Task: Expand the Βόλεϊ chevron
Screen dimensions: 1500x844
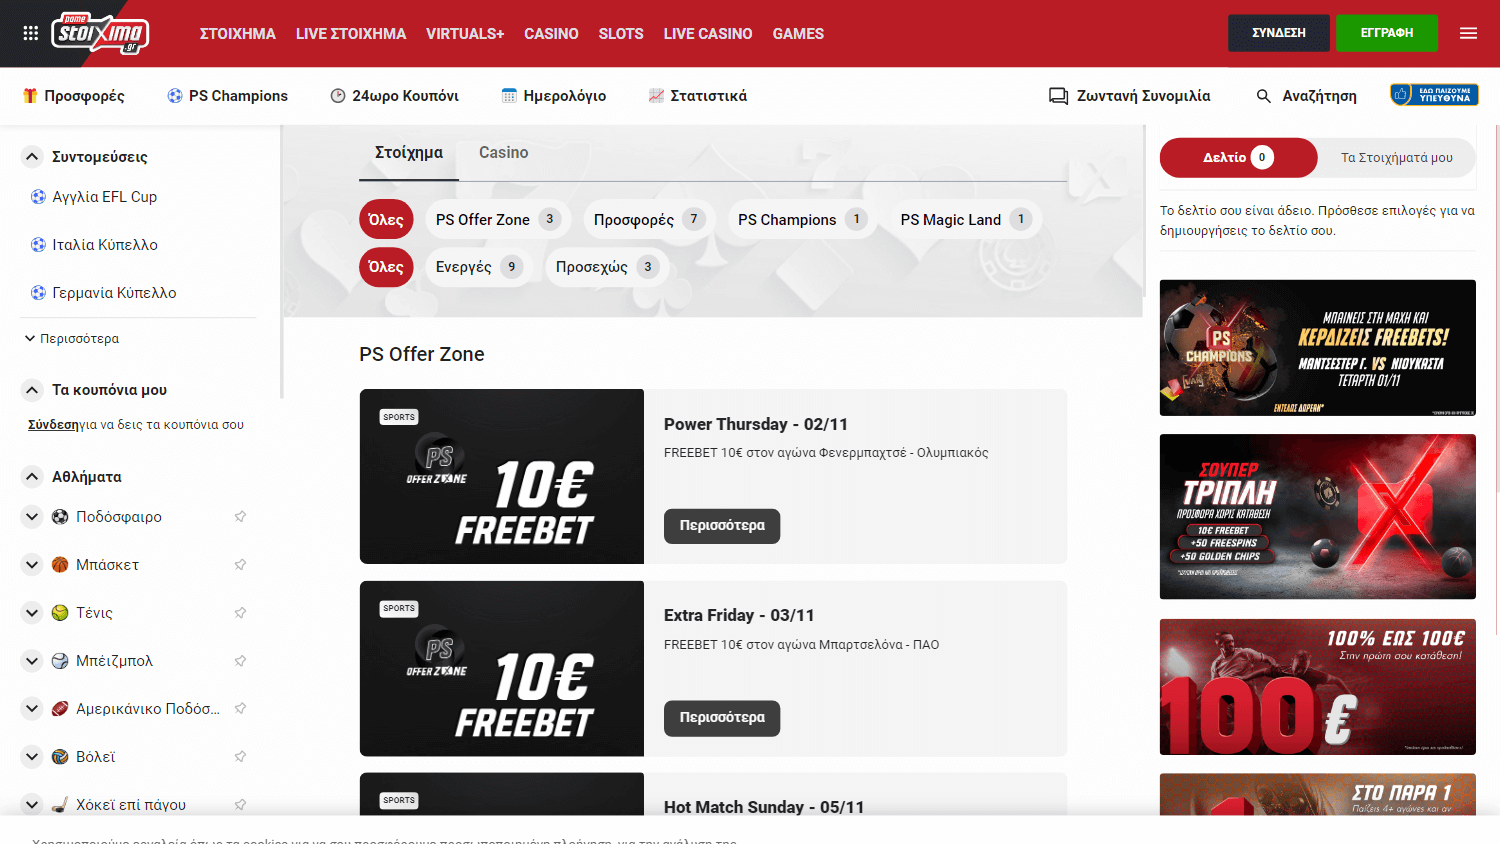Action: click(32, 757)
